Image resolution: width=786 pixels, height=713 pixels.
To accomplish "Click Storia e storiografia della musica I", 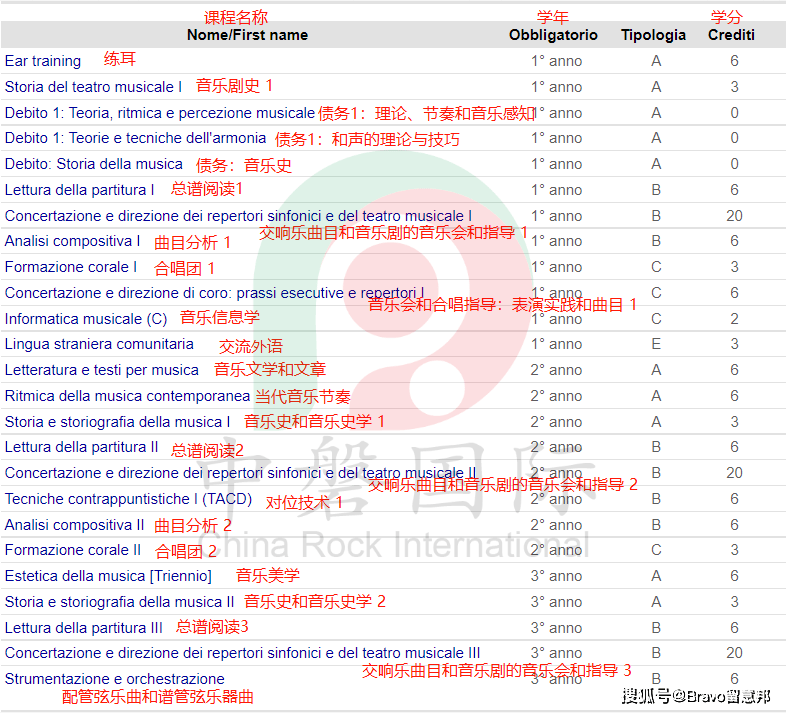I will (117, 422).
